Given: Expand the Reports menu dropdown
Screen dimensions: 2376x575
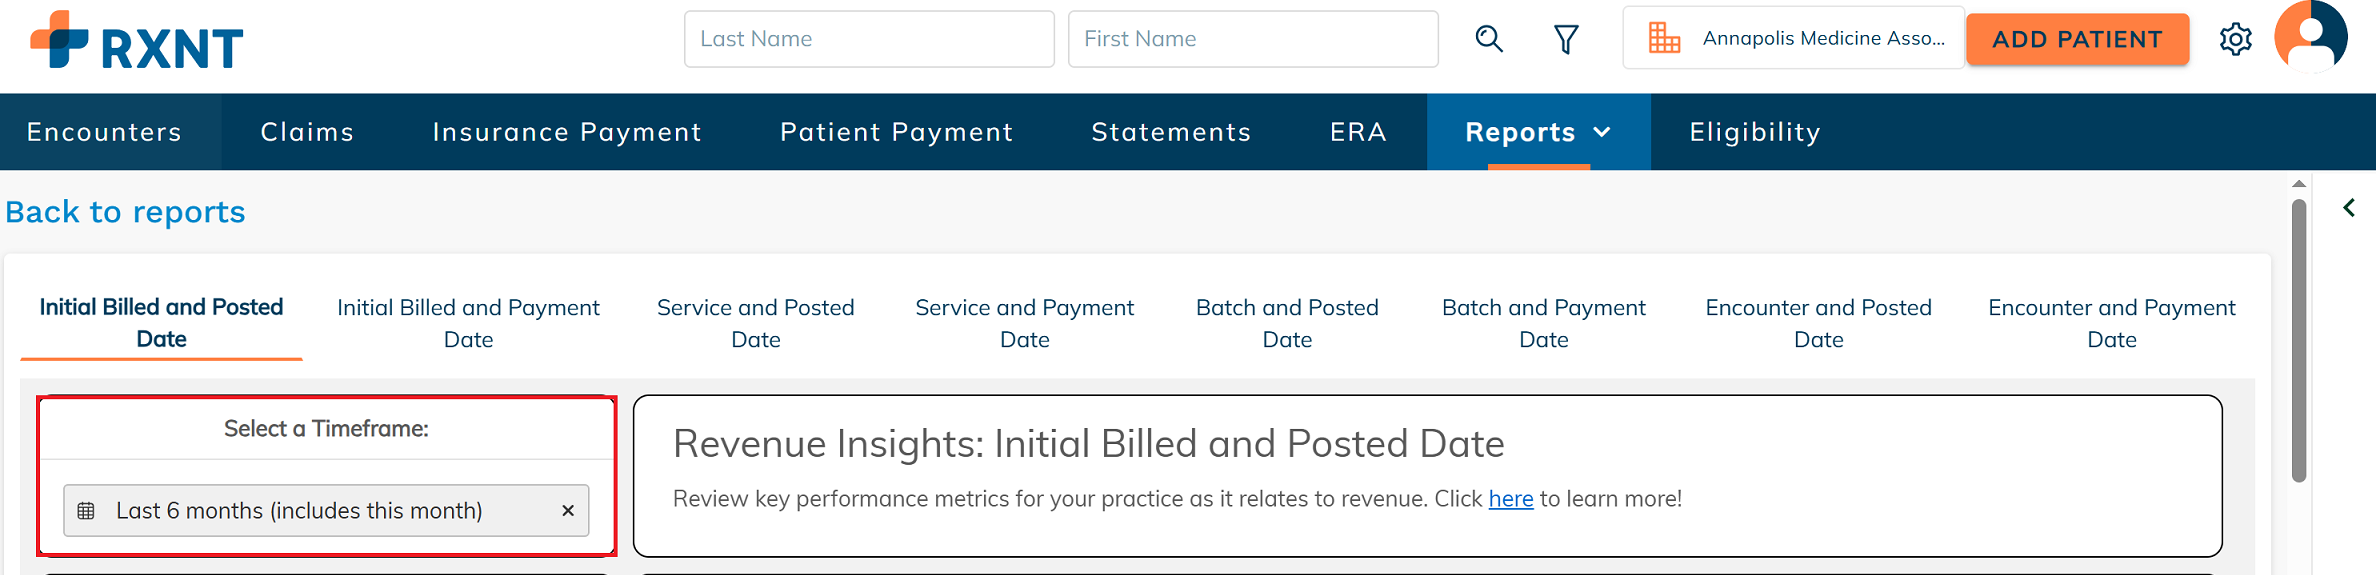Looking at the screenshot, I should tap(1538, 132).
